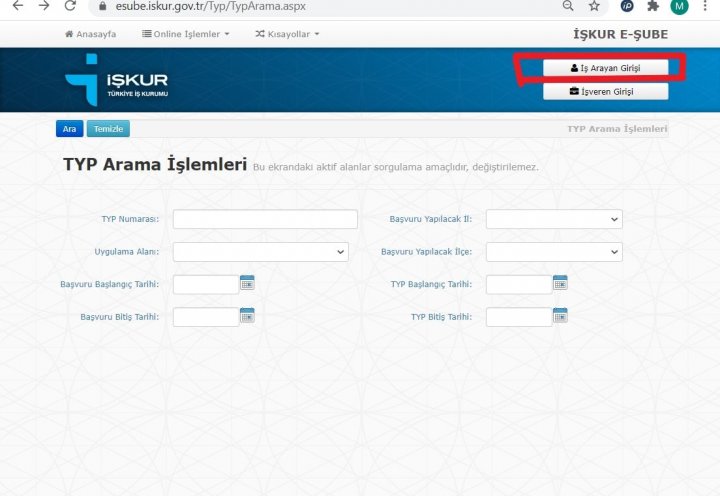Image resolution: width=720 pixels, height=496 pixels.
Task: Open calendar for TYP Başlangıç Tarihi
Action: [x=560, y=283]
